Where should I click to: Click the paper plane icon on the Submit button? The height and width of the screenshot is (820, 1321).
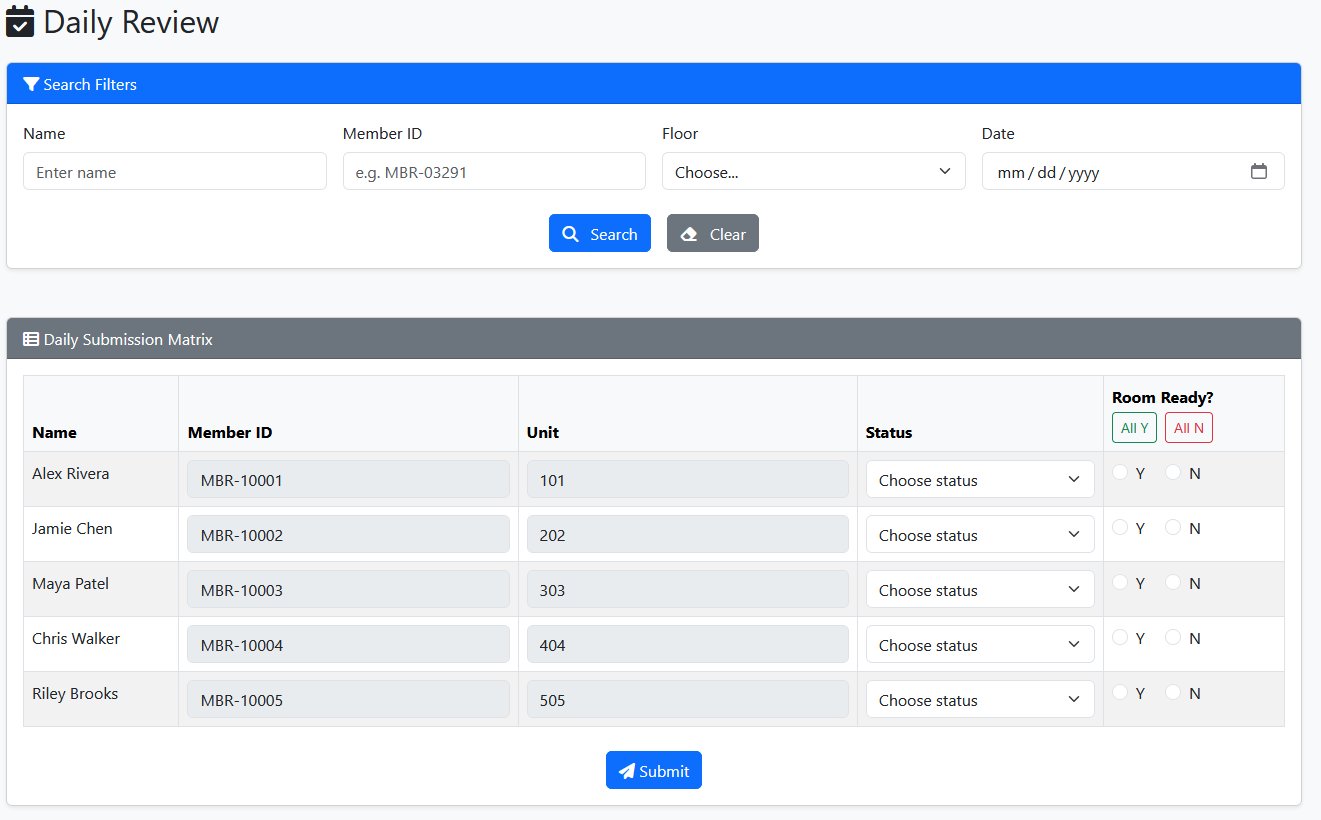pos(627,770)
